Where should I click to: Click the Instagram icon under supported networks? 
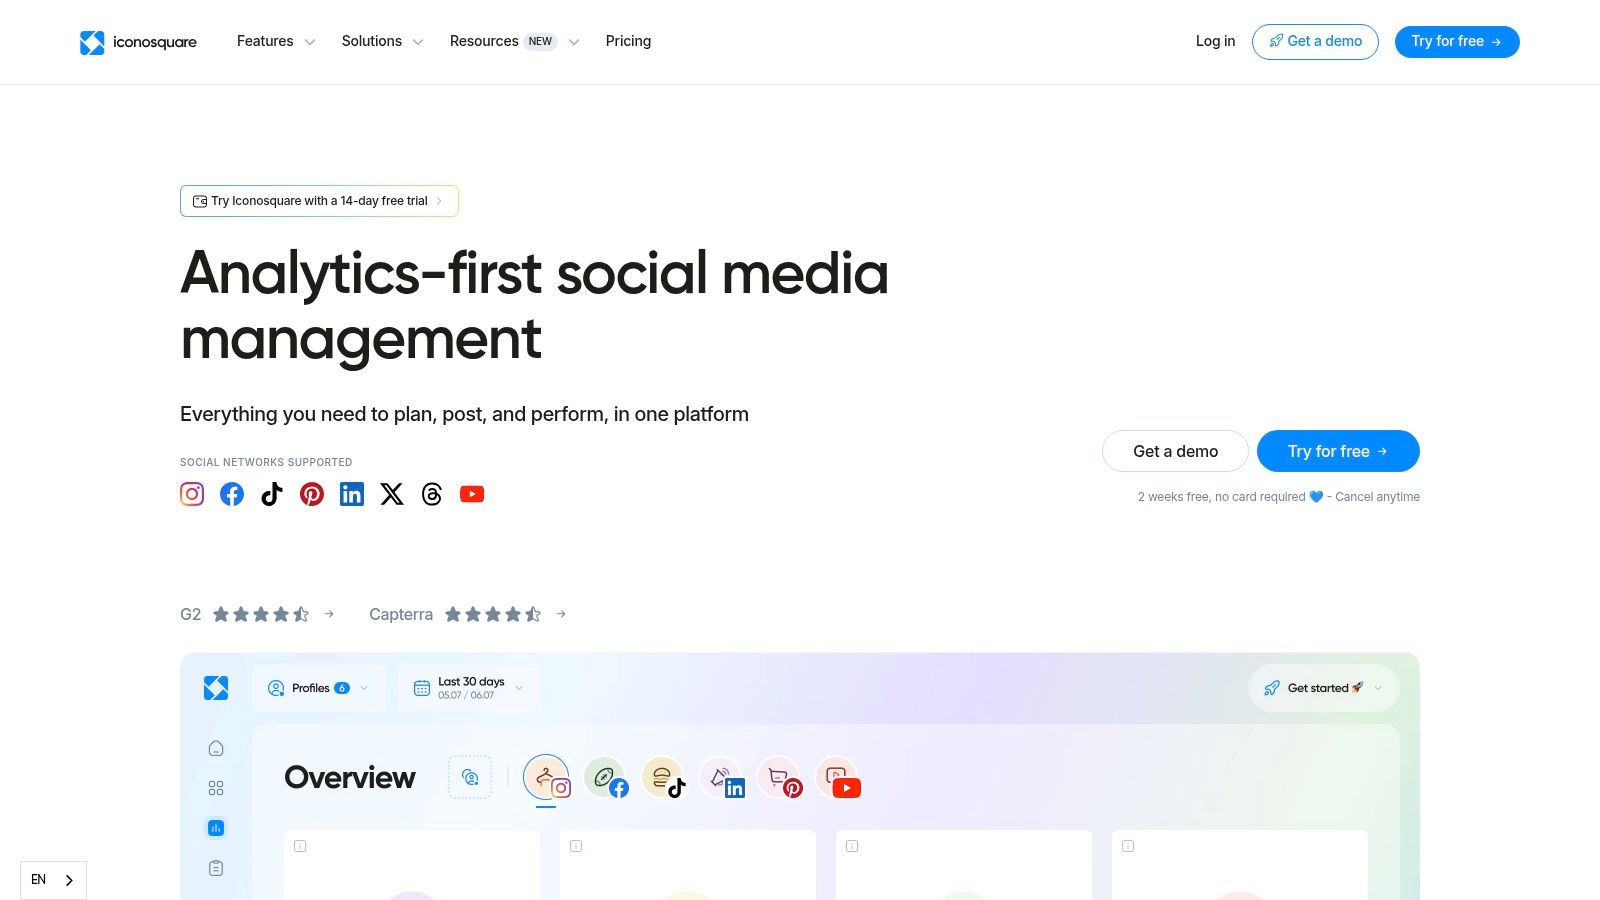click(192, 494)
